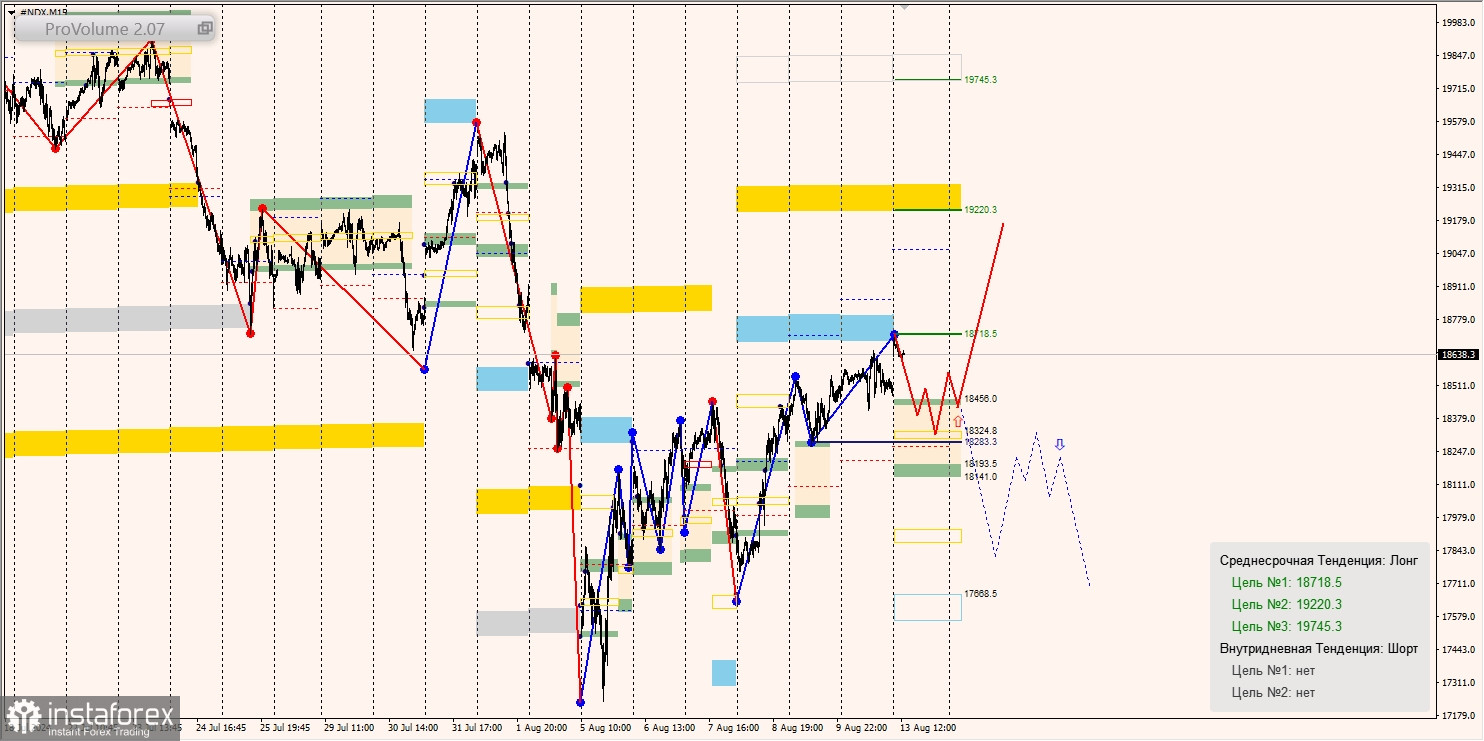Click the 18511.0 price axis value

[x=1459, y=386]
